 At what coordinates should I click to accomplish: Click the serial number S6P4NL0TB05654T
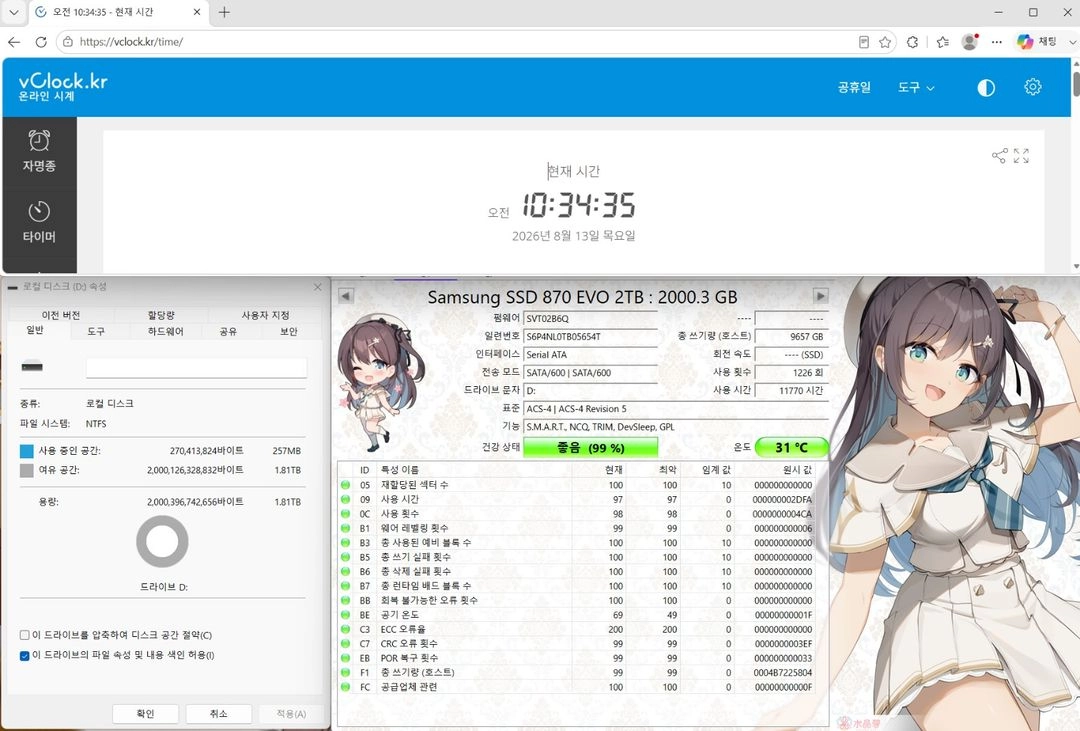[x=590, y=337]
